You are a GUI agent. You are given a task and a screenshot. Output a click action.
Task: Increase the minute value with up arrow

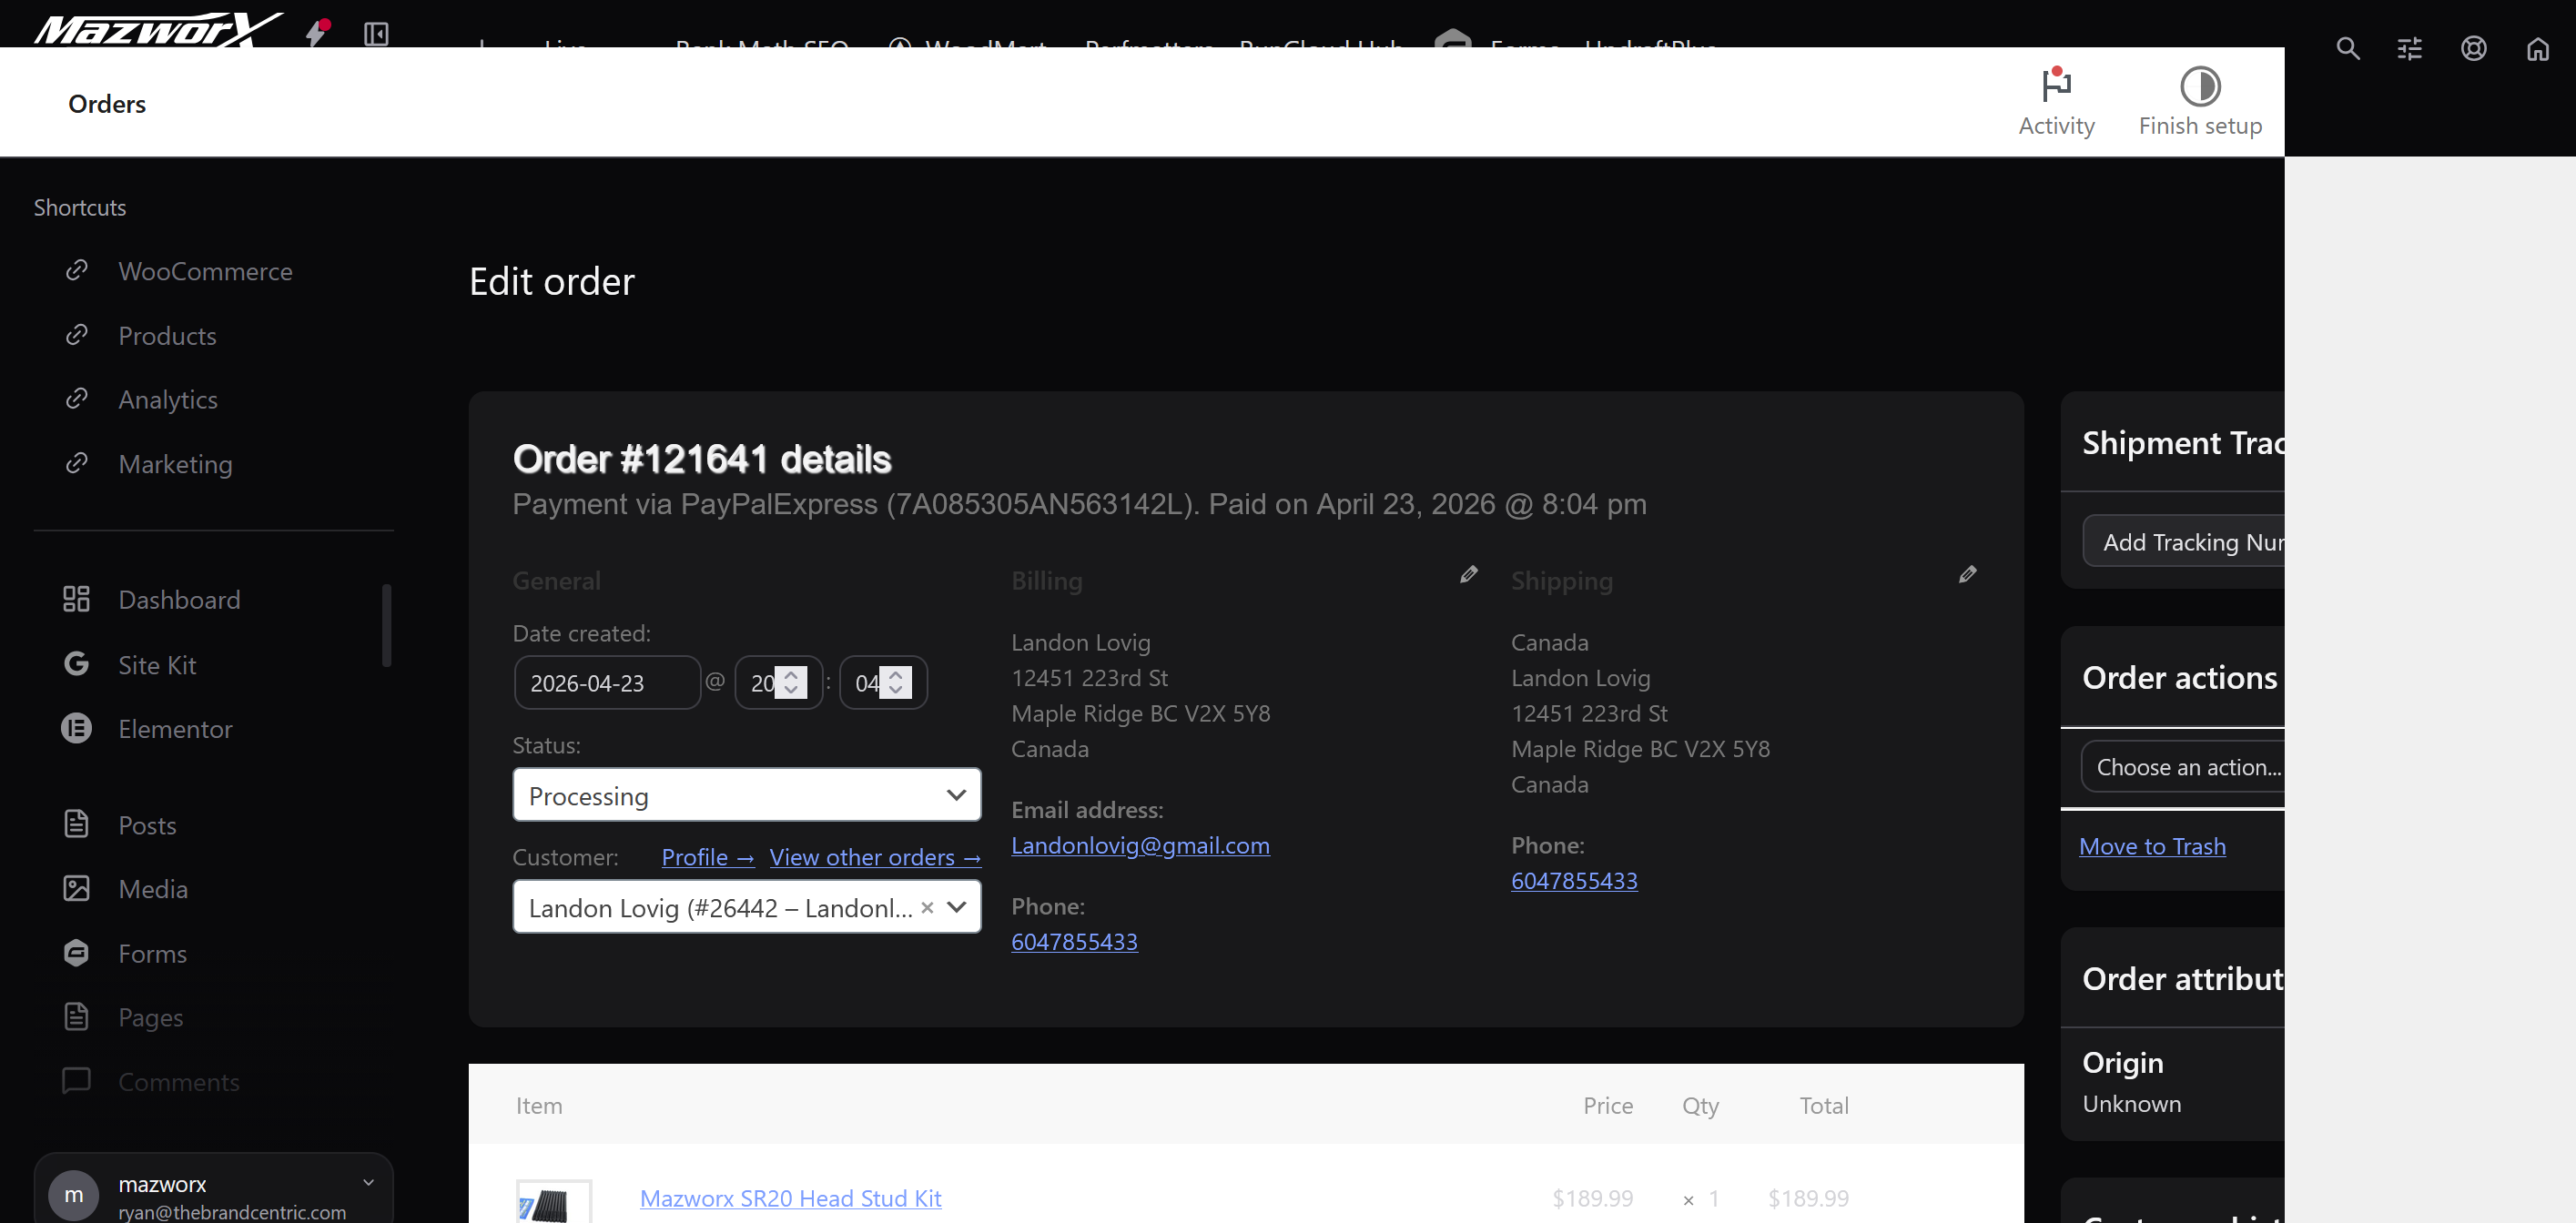tap(896, 674)
